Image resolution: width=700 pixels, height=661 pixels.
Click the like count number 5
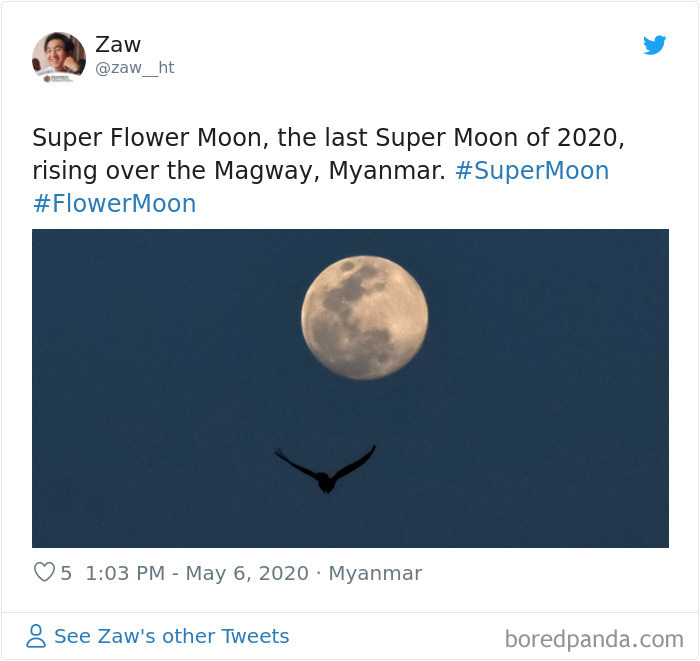point(66,573)
